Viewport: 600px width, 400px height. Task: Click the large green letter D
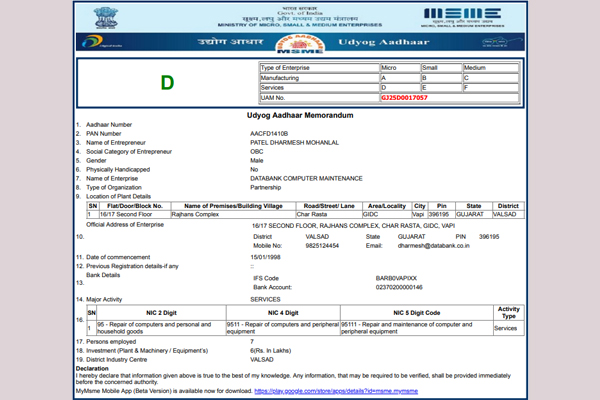pyautogui.click(x=167, y=83)
